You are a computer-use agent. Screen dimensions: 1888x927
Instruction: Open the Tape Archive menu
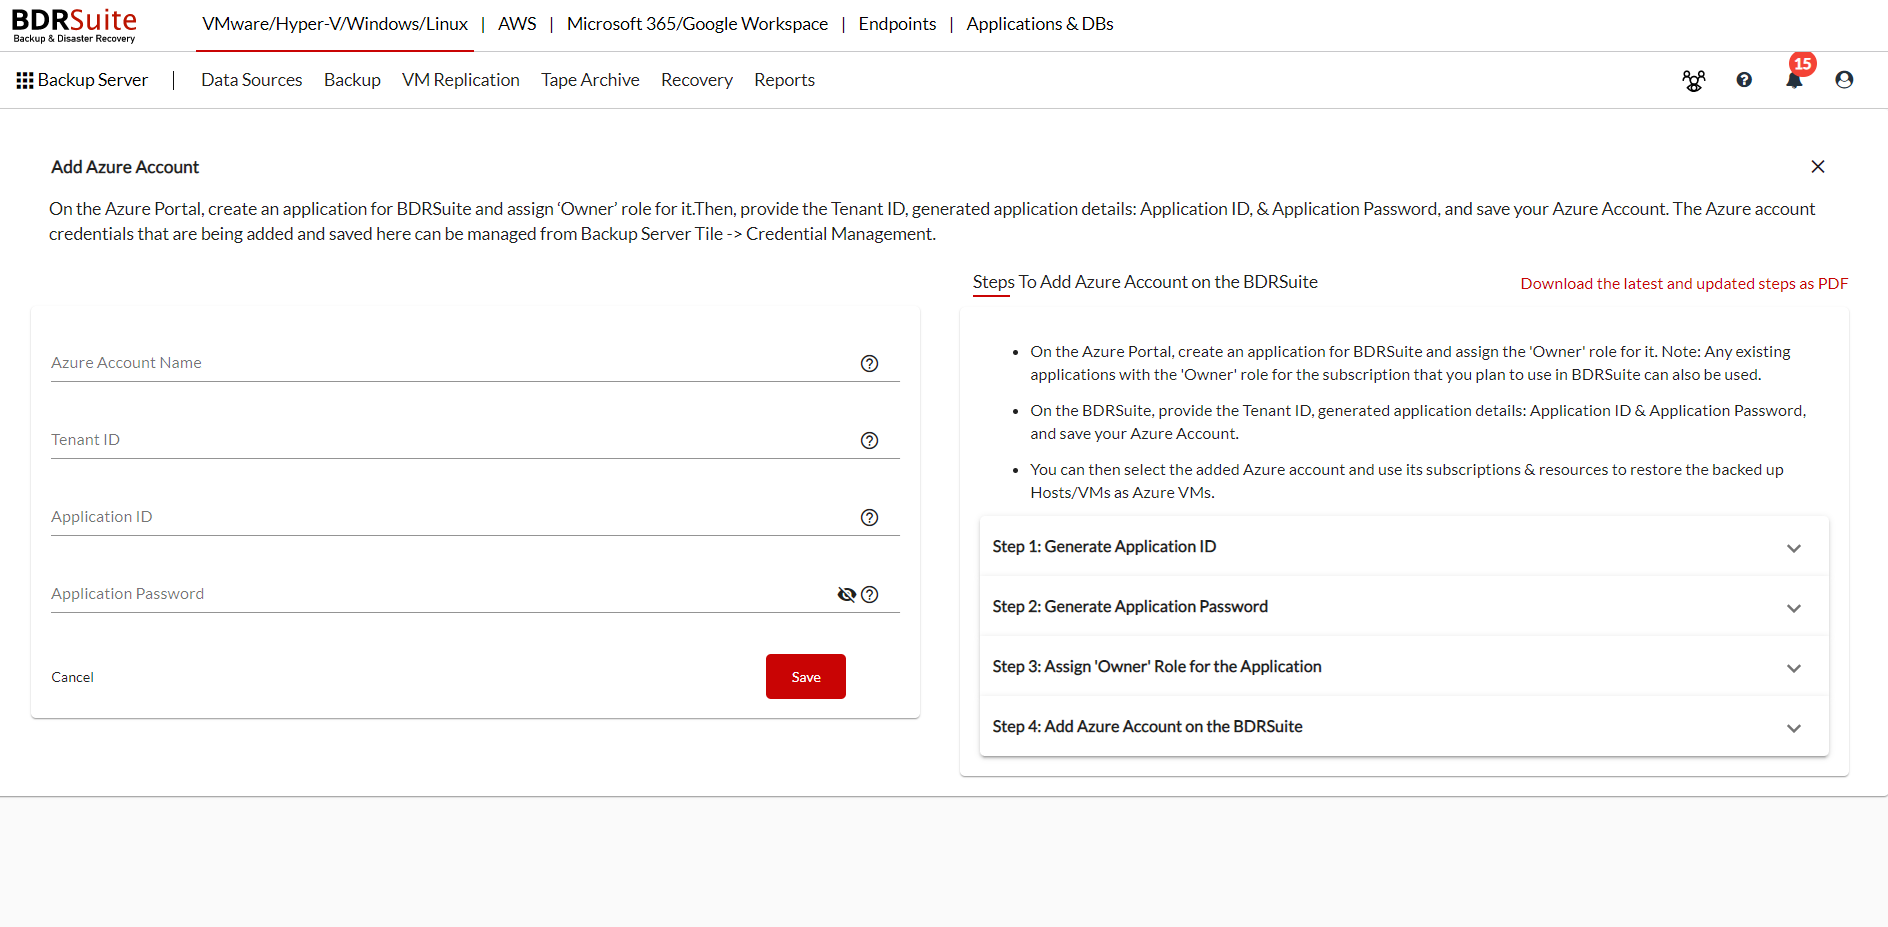[590, 80]
